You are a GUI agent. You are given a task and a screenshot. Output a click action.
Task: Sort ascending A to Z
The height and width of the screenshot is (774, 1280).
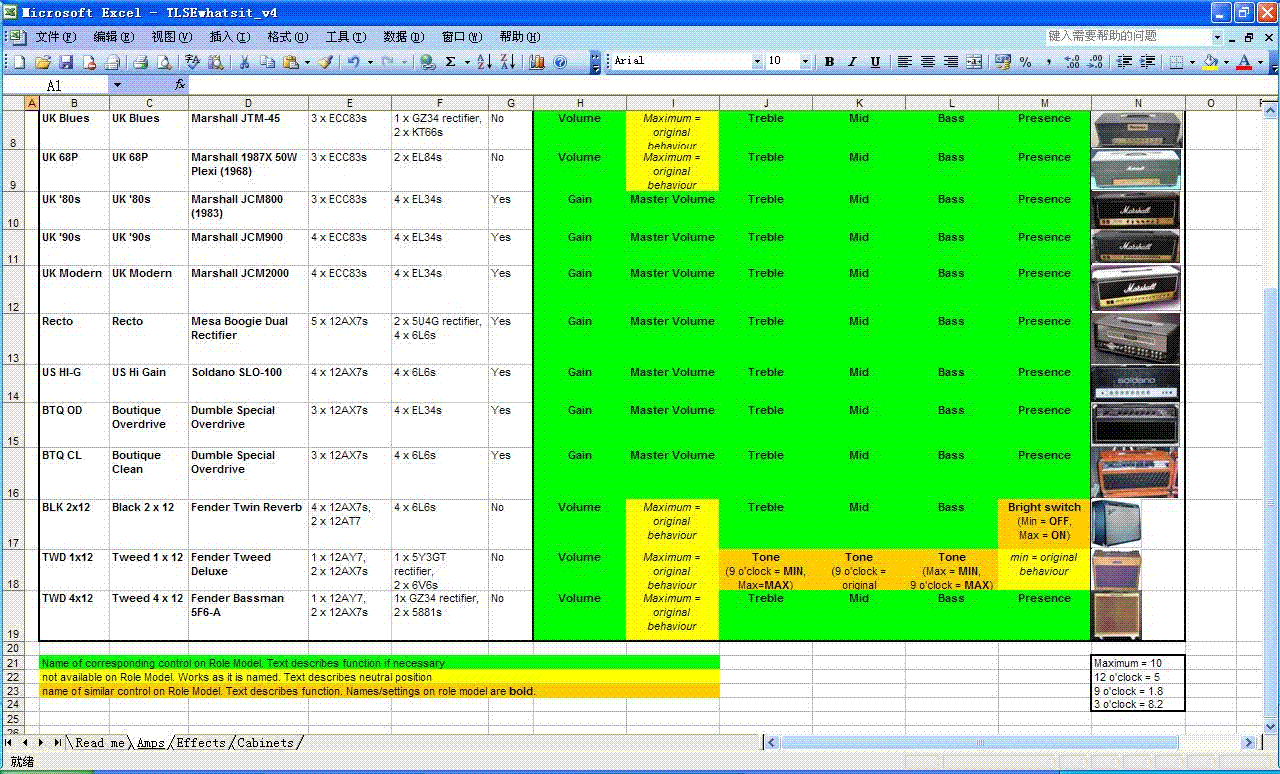(x=484, y=62)
